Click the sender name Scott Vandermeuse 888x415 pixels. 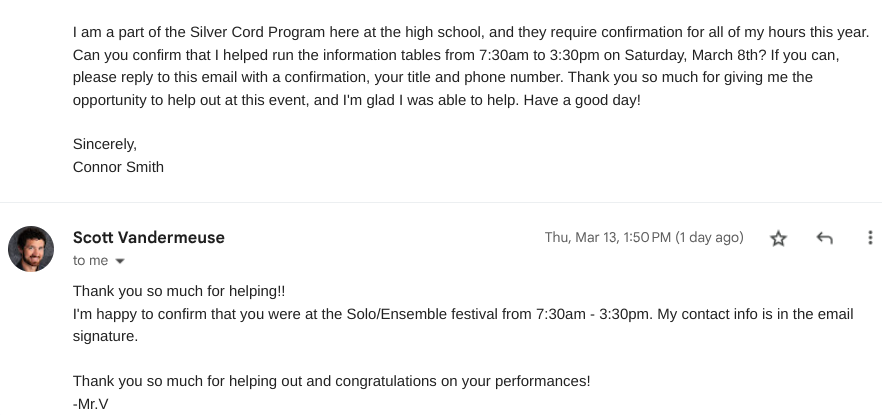(x=148, y=237)
